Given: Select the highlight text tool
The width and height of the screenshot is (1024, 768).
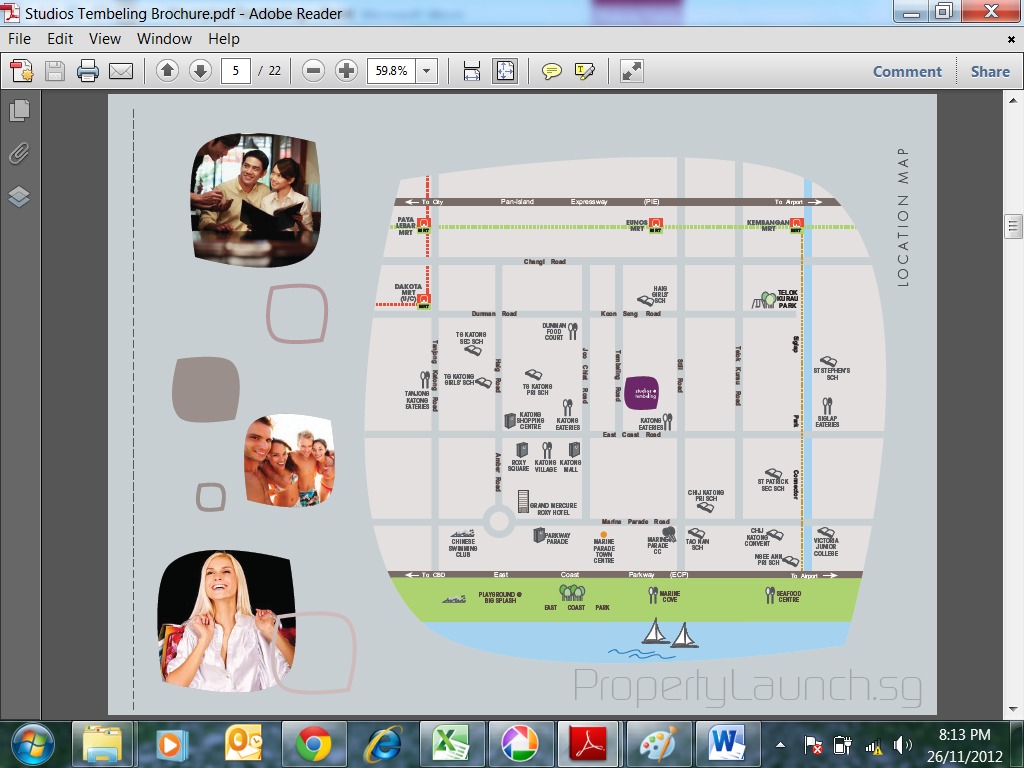Looking at the screenshot, I should tap(584, 71).
